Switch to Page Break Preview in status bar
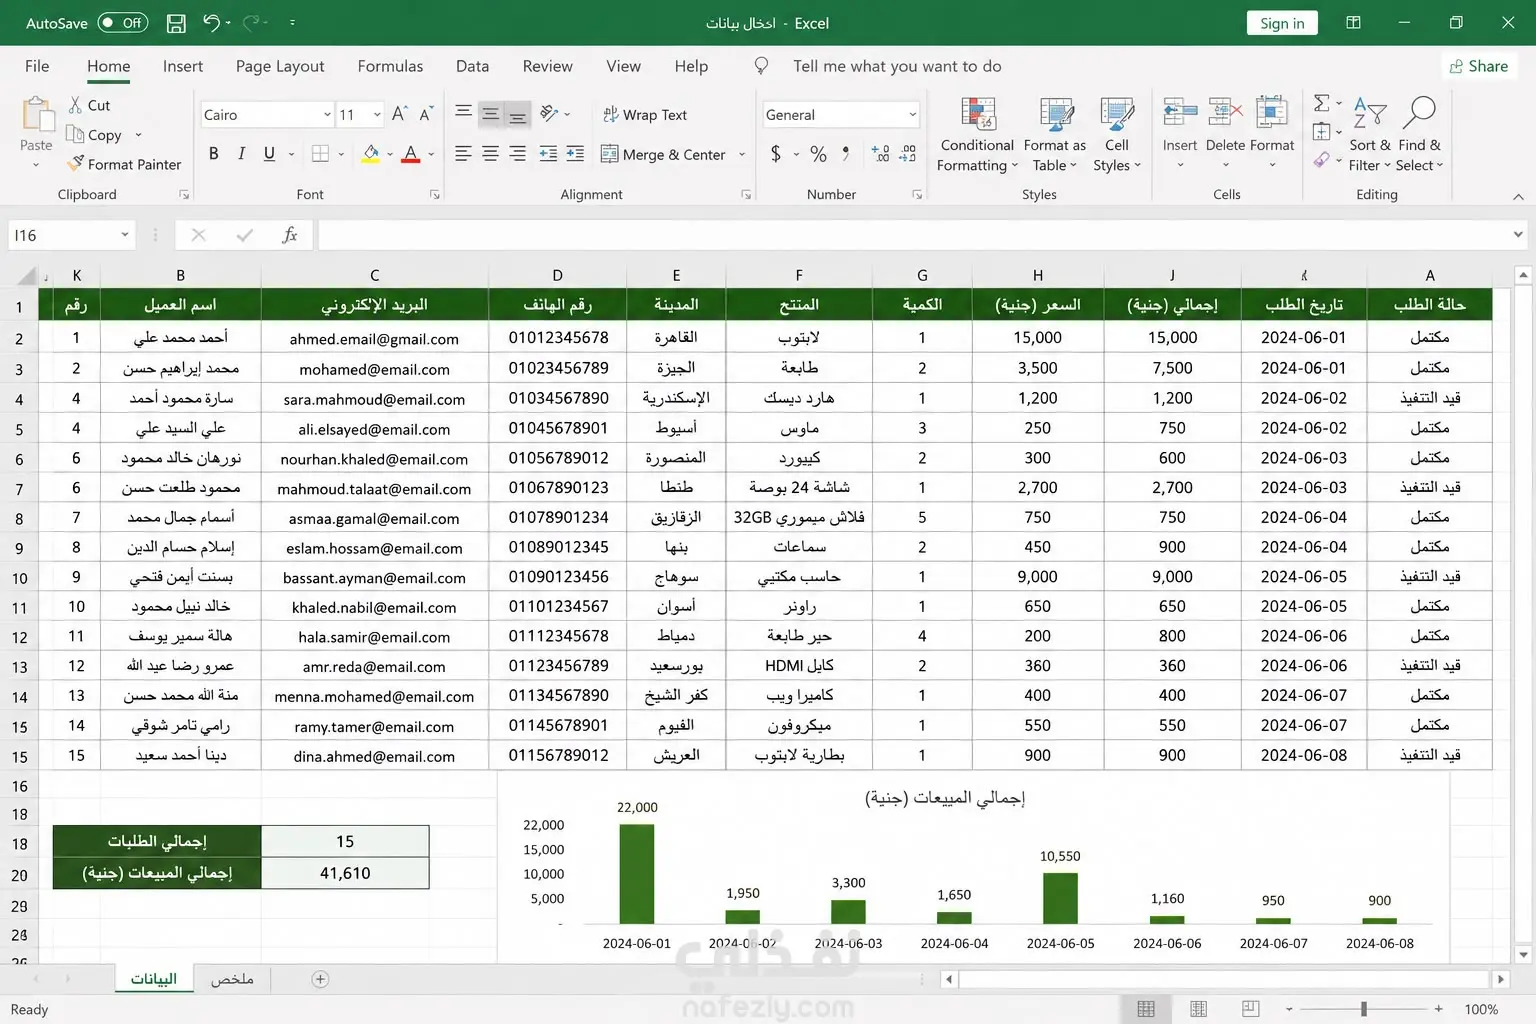Image resolution: width=1536 pixels, height=1024 pixels. click(x=1250, y=1009)
